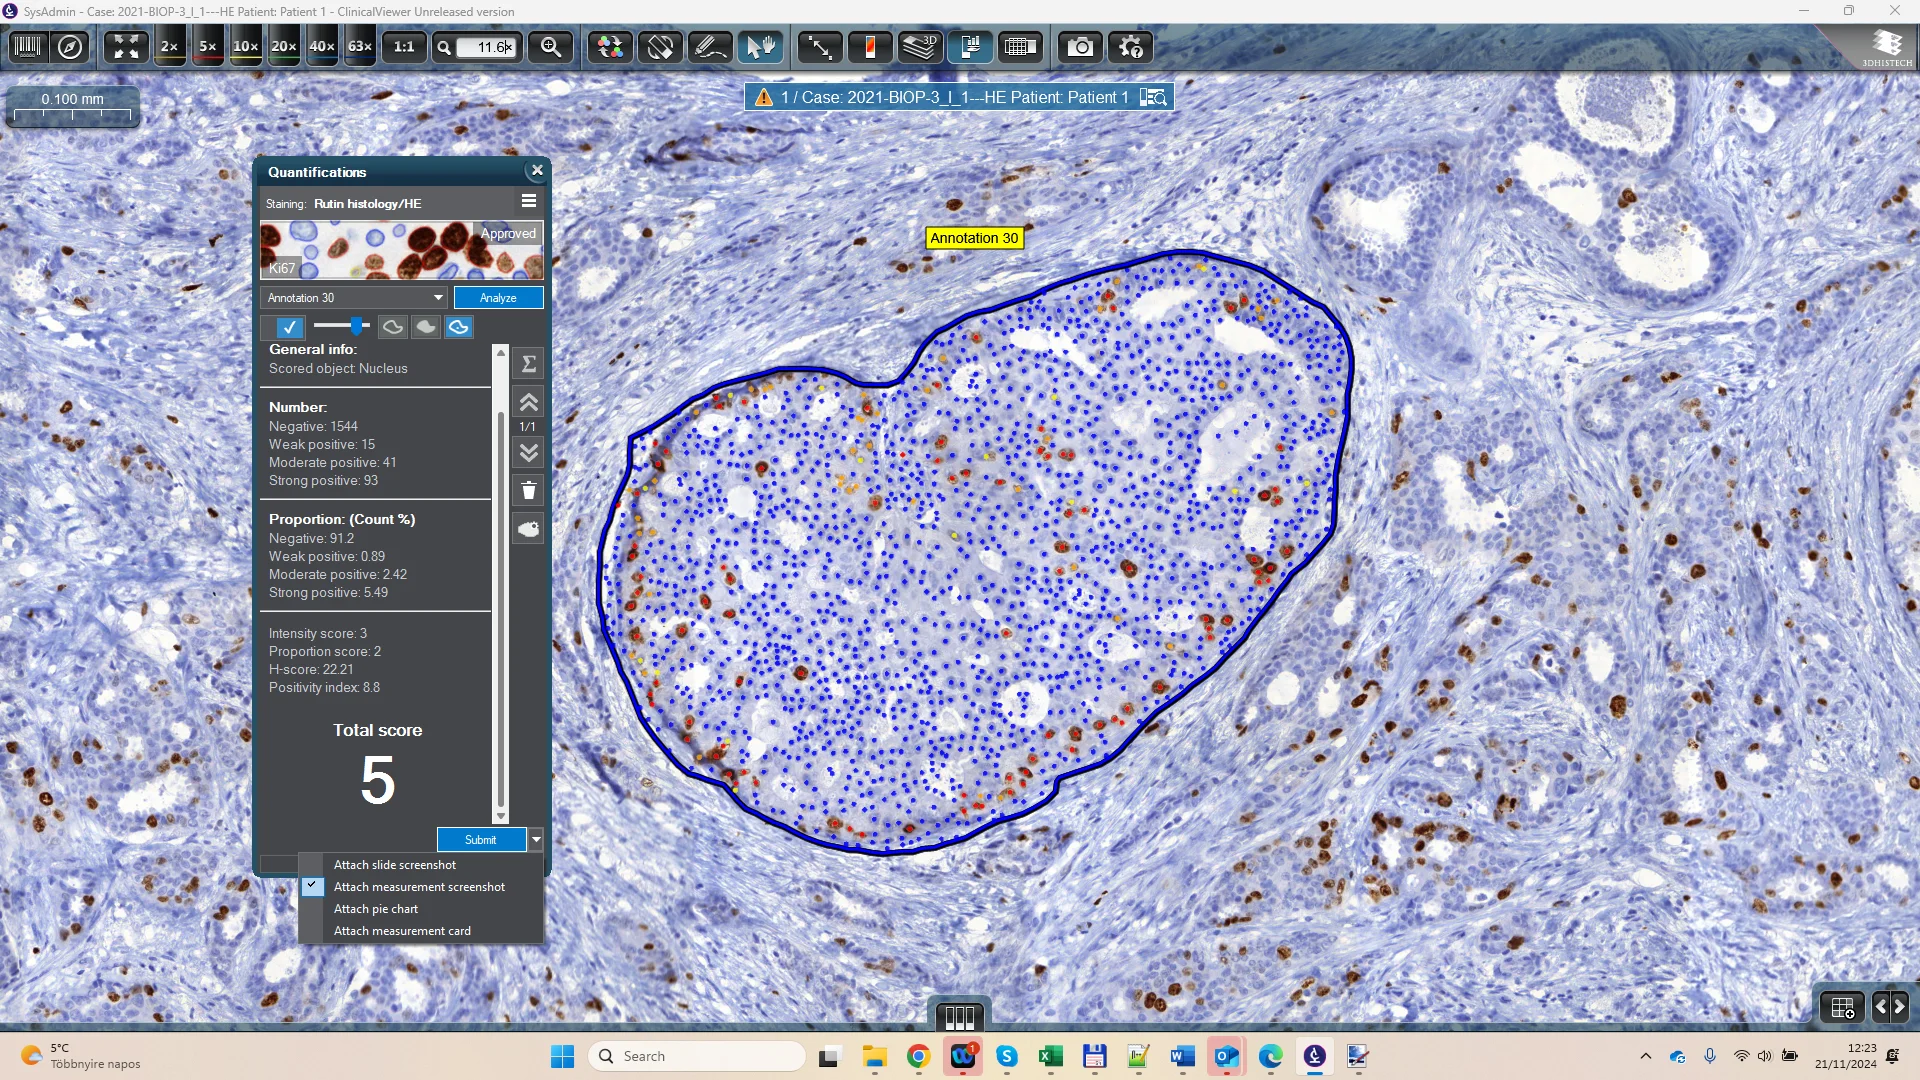The height and width of the screenshot is (1080, 1920).
Task: Open the 3D layers view icon
Action: (x=920, y=47)
